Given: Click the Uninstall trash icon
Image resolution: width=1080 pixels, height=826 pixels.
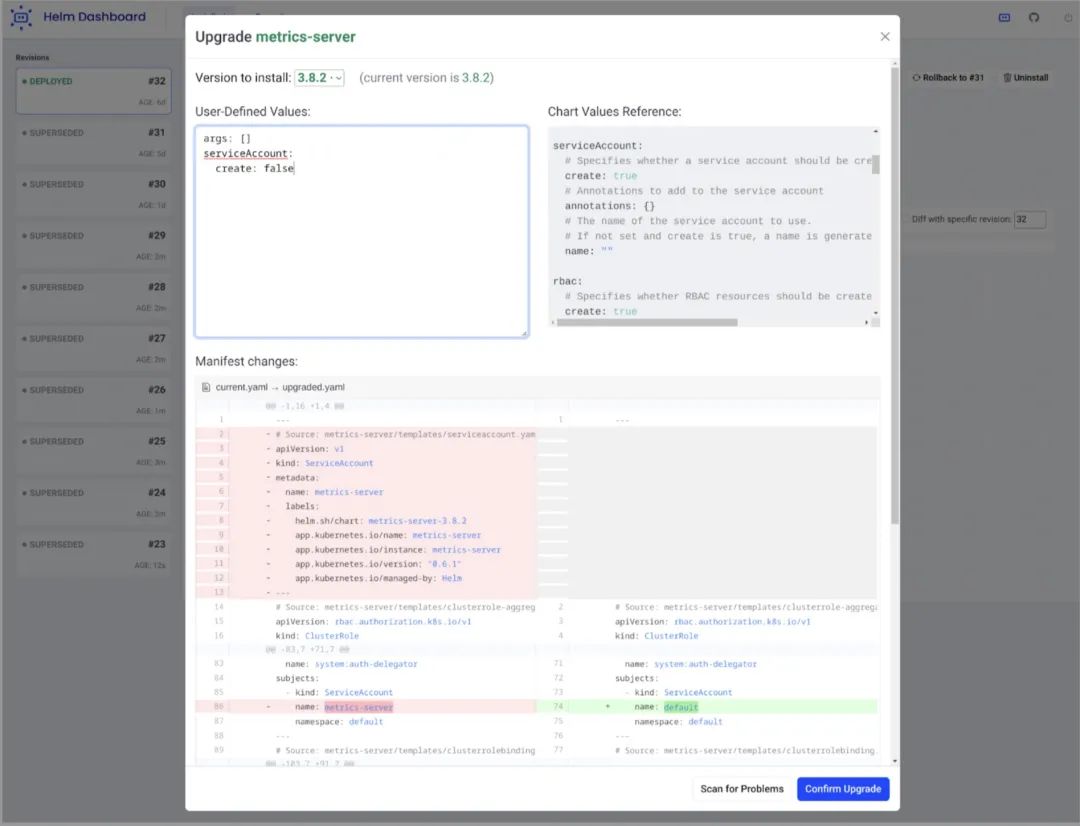Looking at the screenshot, I should click(x=1007, y=78).
